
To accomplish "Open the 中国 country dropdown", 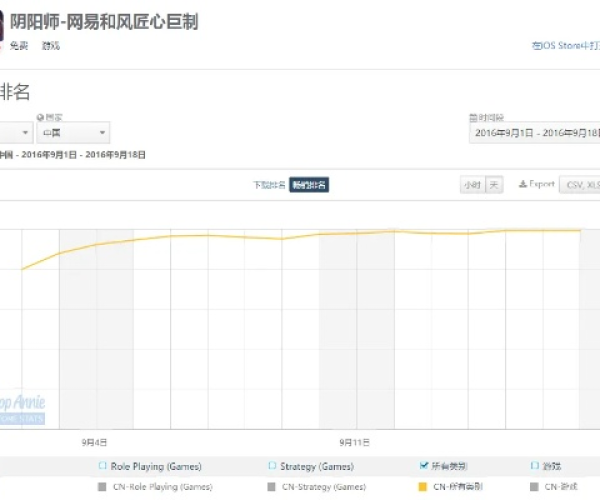I will coord(73,133).
